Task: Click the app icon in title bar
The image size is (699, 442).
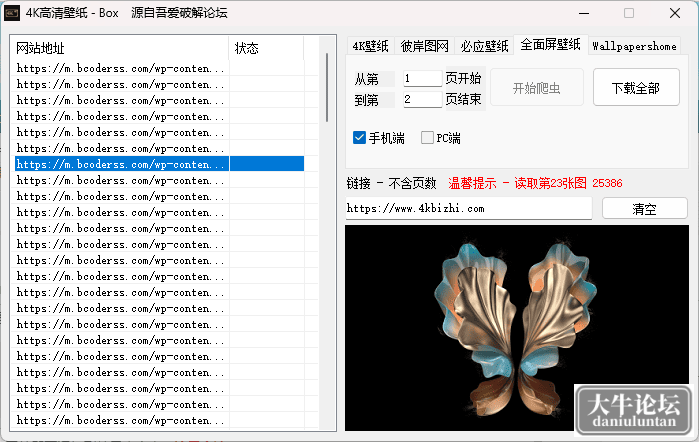Action: (12, 13)
